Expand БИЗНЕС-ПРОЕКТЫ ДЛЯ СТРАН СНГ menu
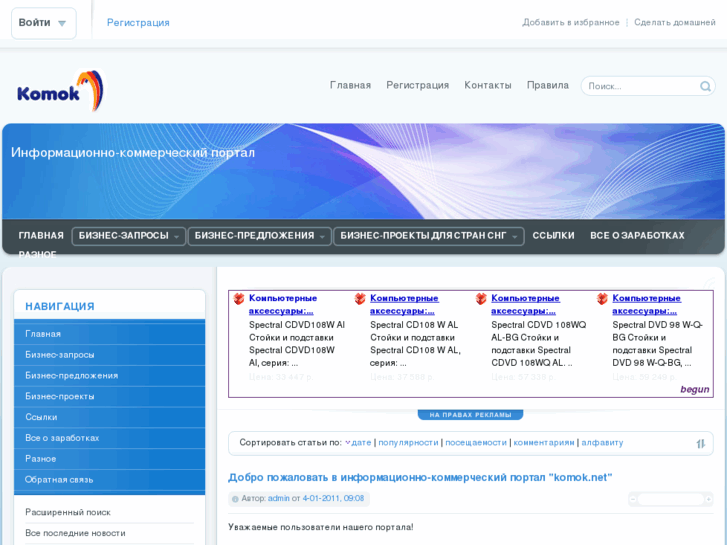727x545 pixels. point(428,236)
